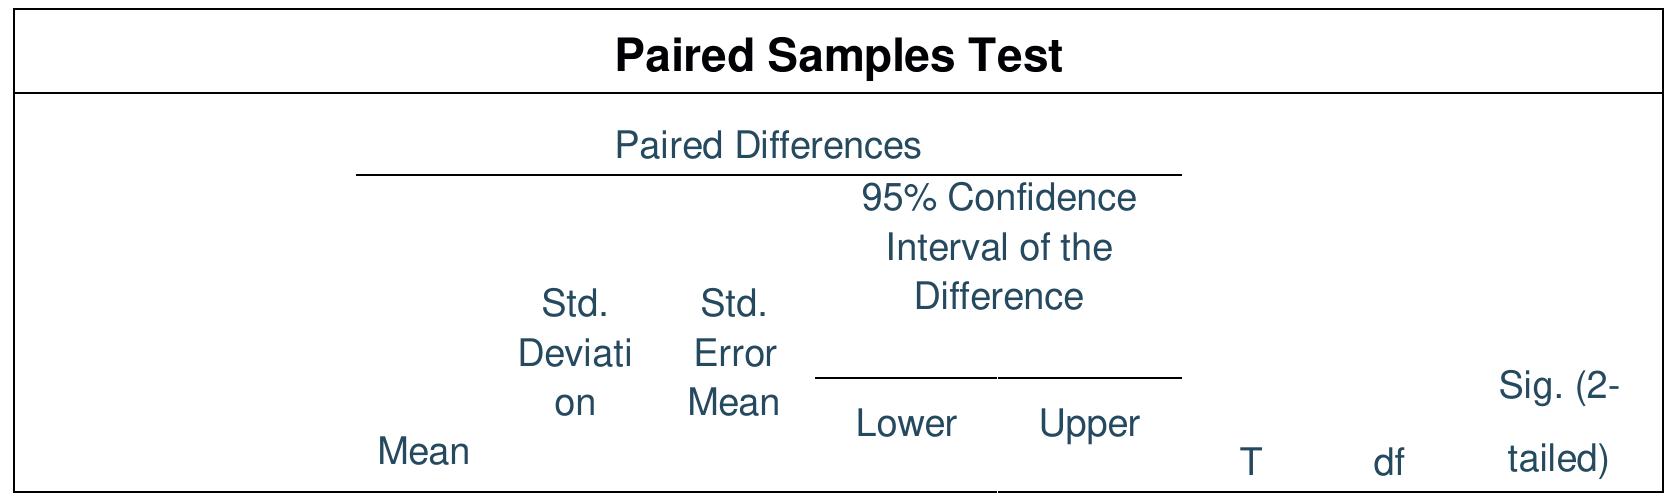Screen dimensions: 1679x498
Task: Click the word Samples in the title
Action: [859, 55]
